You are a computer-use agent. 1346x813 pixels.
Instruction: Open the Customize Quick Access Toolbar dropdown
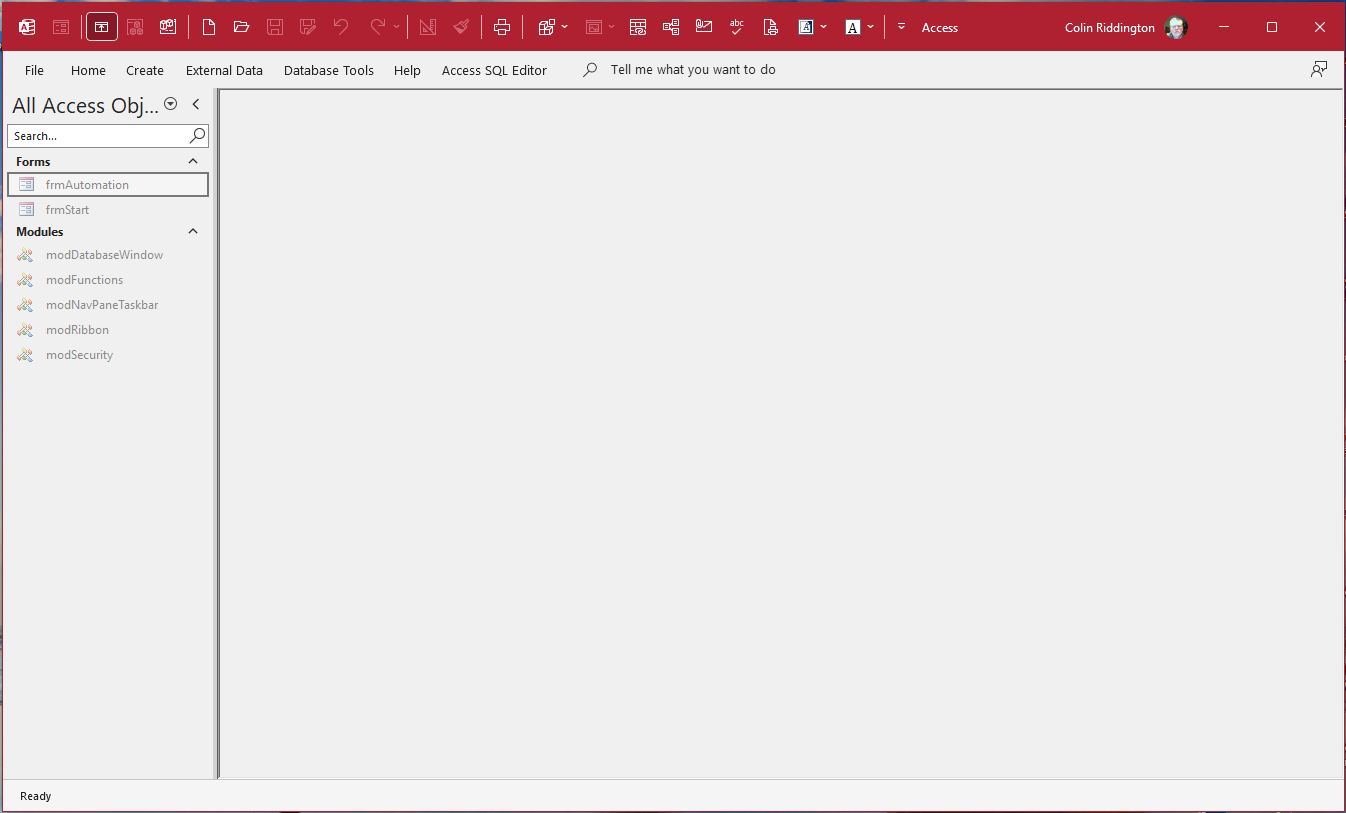click(x=901, y=27)
